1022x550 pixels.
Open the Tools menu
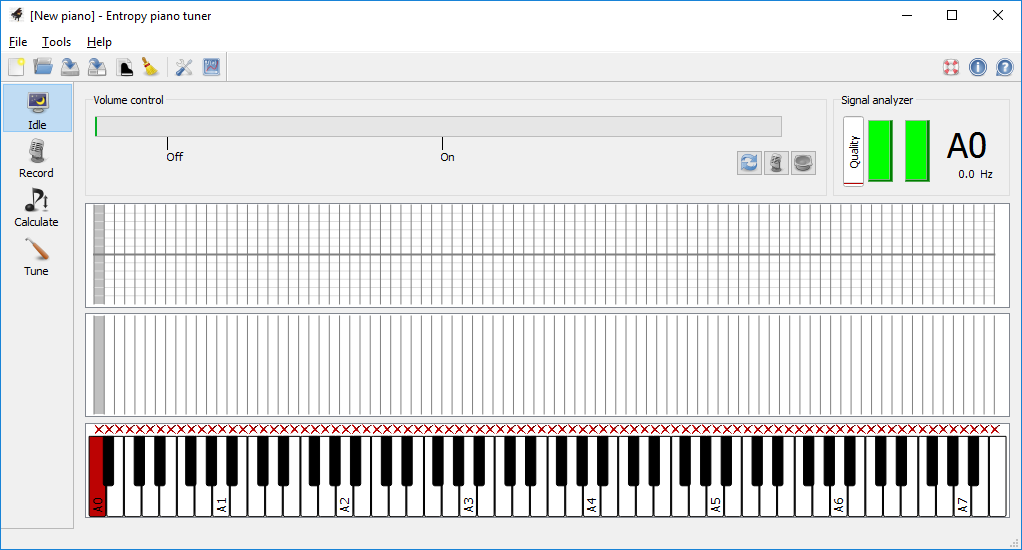[56, 42]
